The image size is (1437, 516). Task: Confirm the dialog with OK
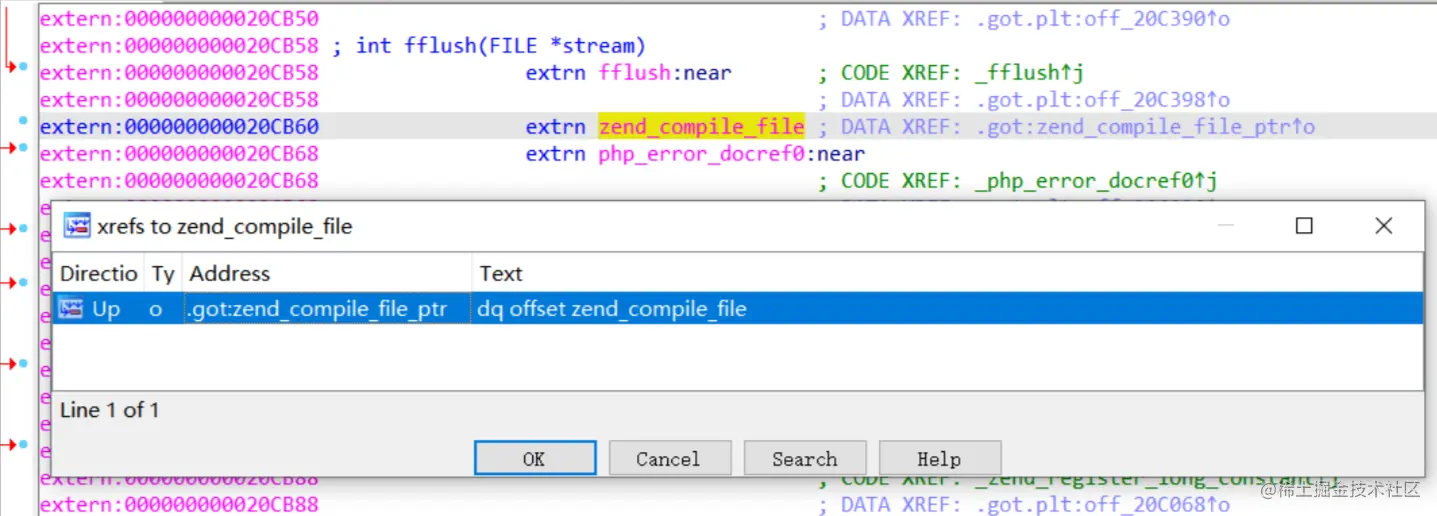[x=534, y=459]
